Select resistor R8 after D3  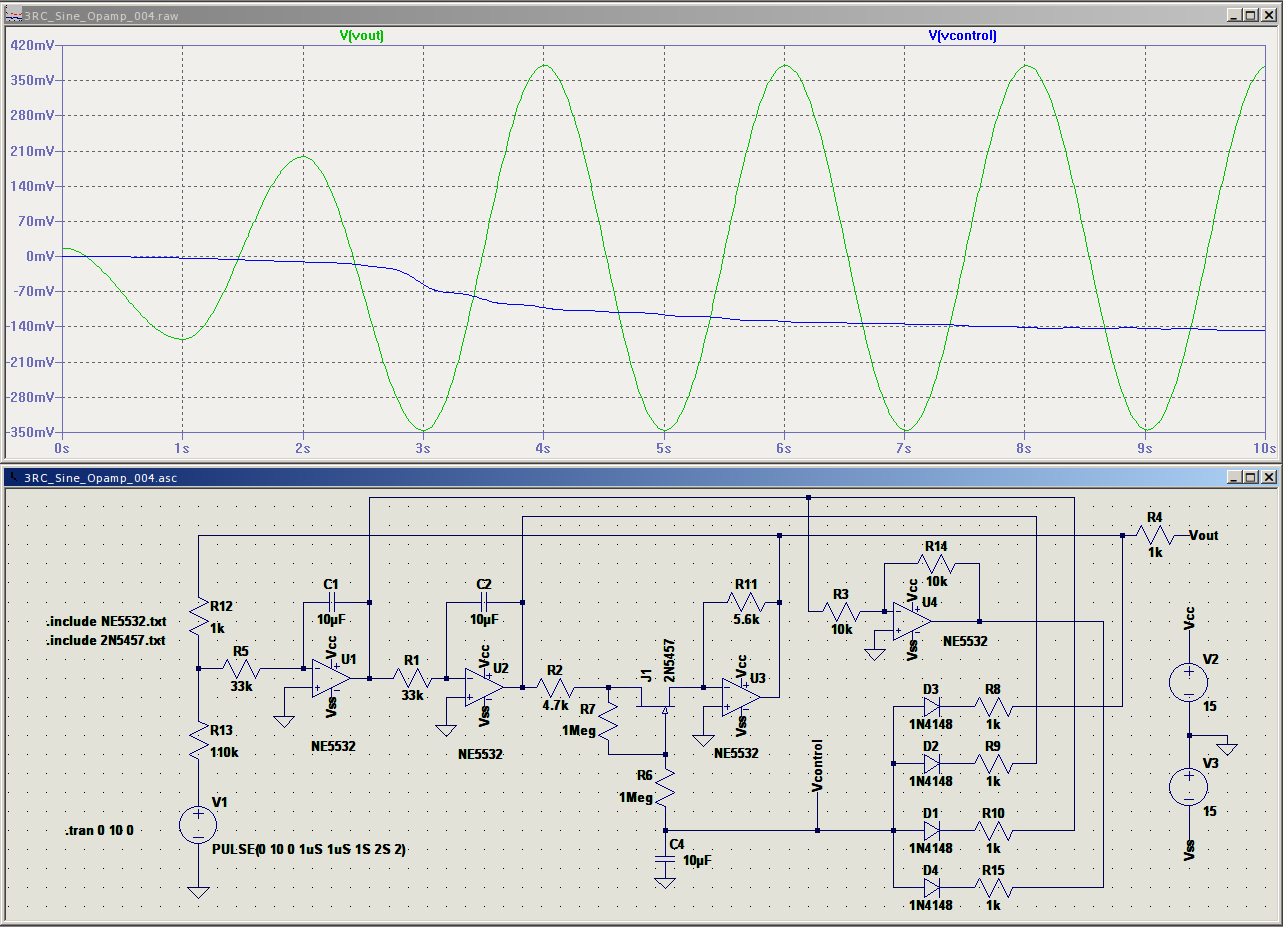coord(993,707)
